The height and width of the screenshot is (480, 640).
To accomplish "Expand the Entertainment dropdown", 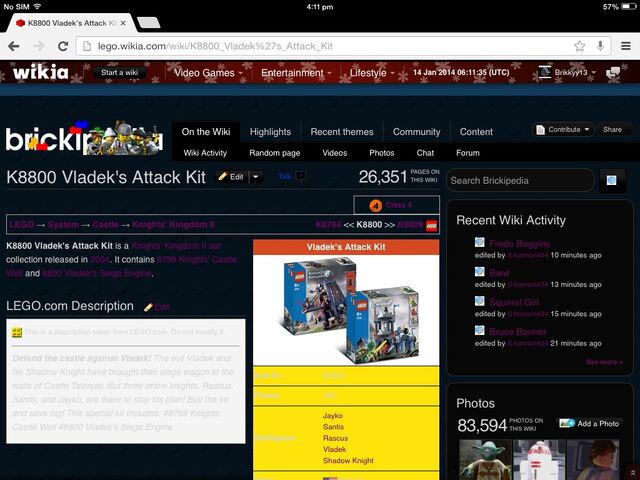I will (x=296, y=73).
